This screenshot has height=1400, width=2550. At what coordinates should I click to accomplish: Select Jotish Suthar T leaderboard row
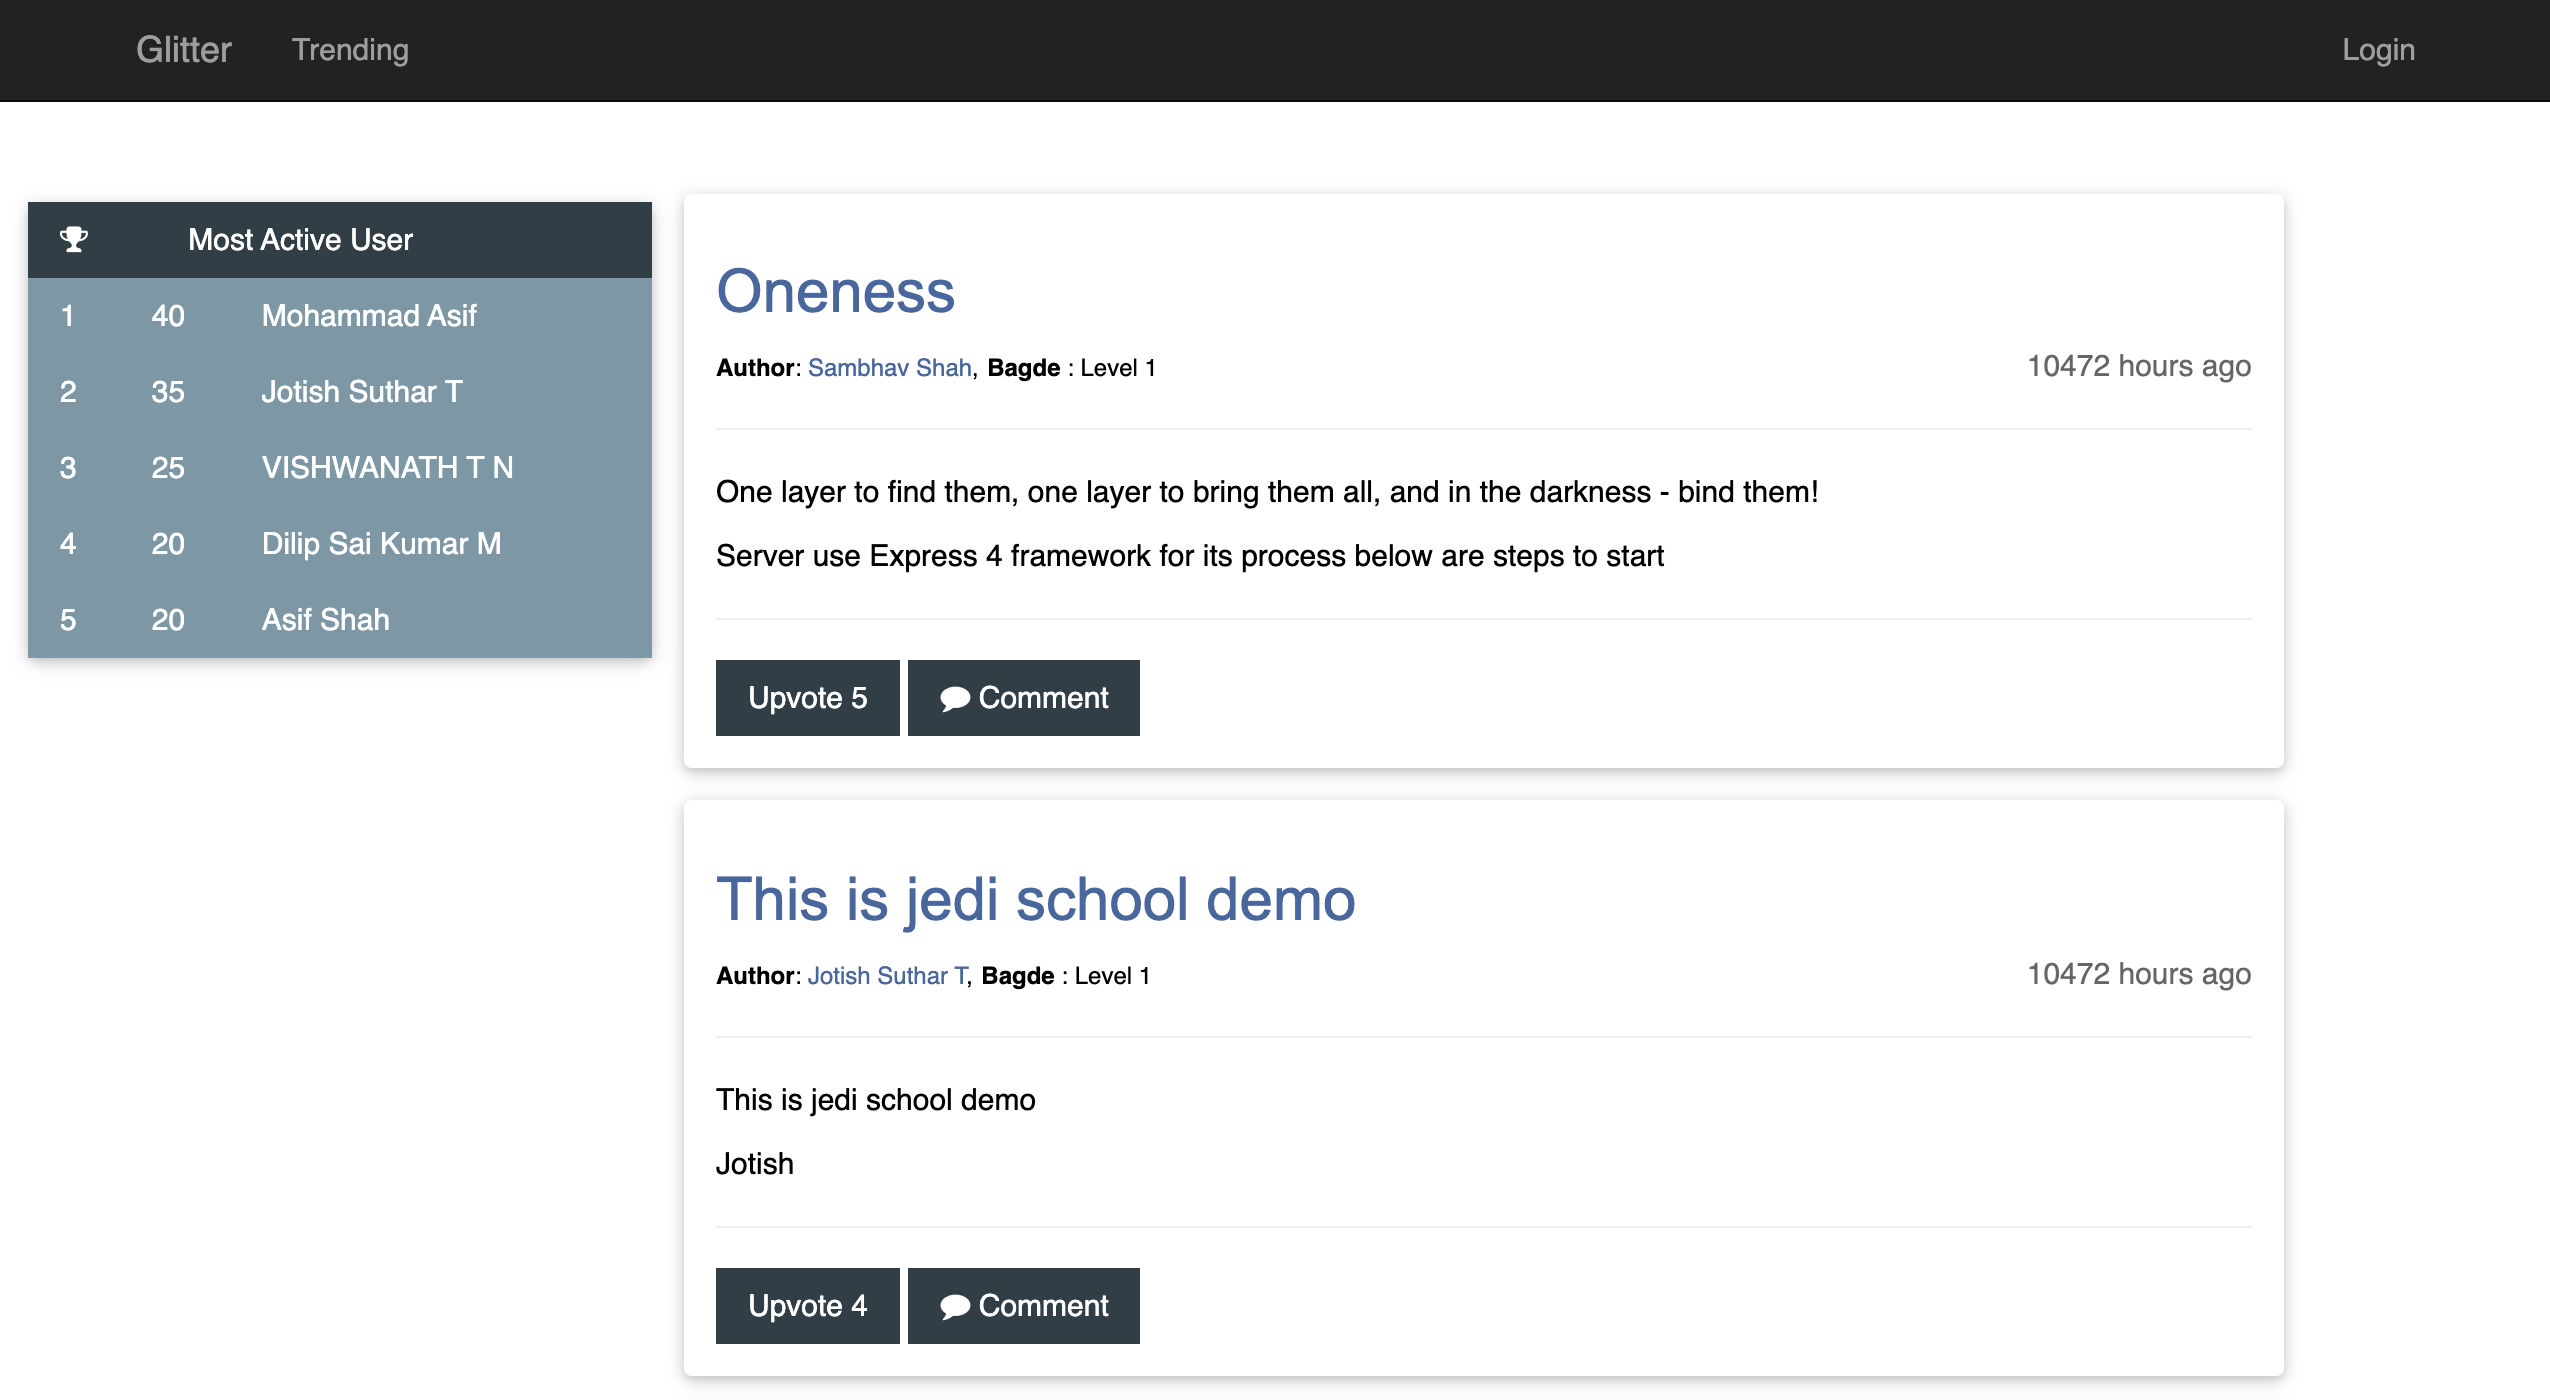tap(361, 392)
